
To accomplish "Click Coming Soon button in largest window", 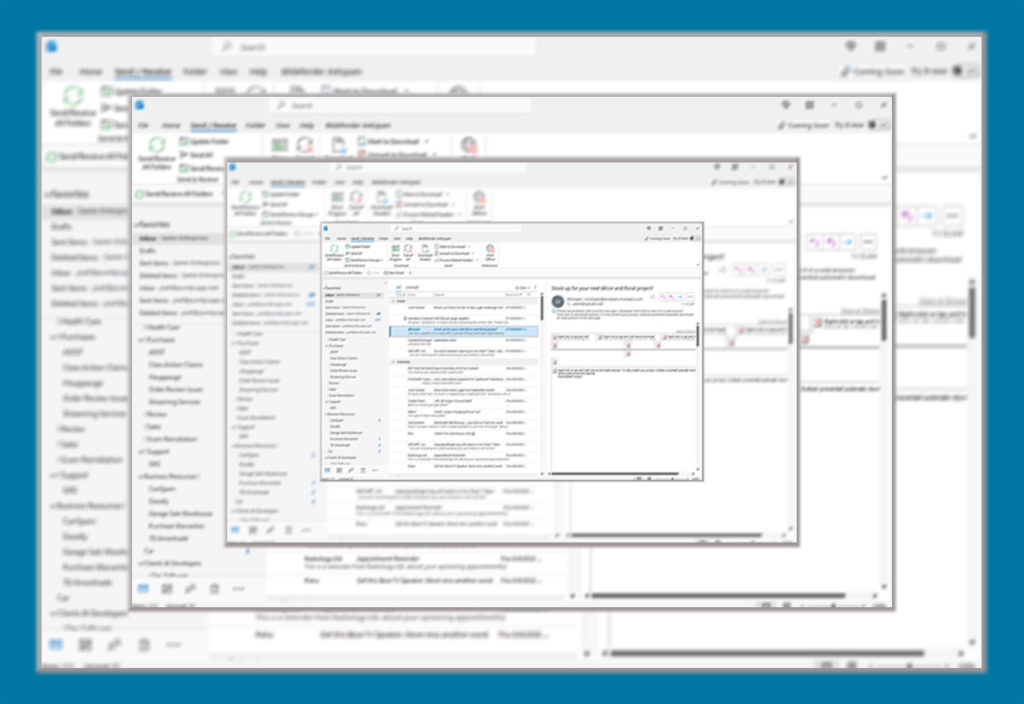I will coord(872,71).
